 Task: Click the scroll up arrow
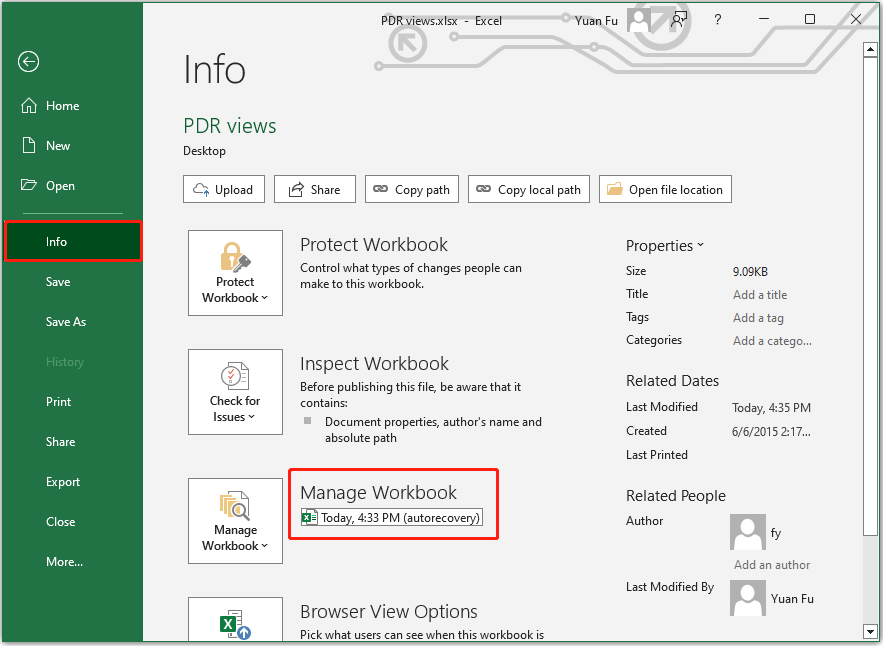pyautogui.click(x=870, y=50)
